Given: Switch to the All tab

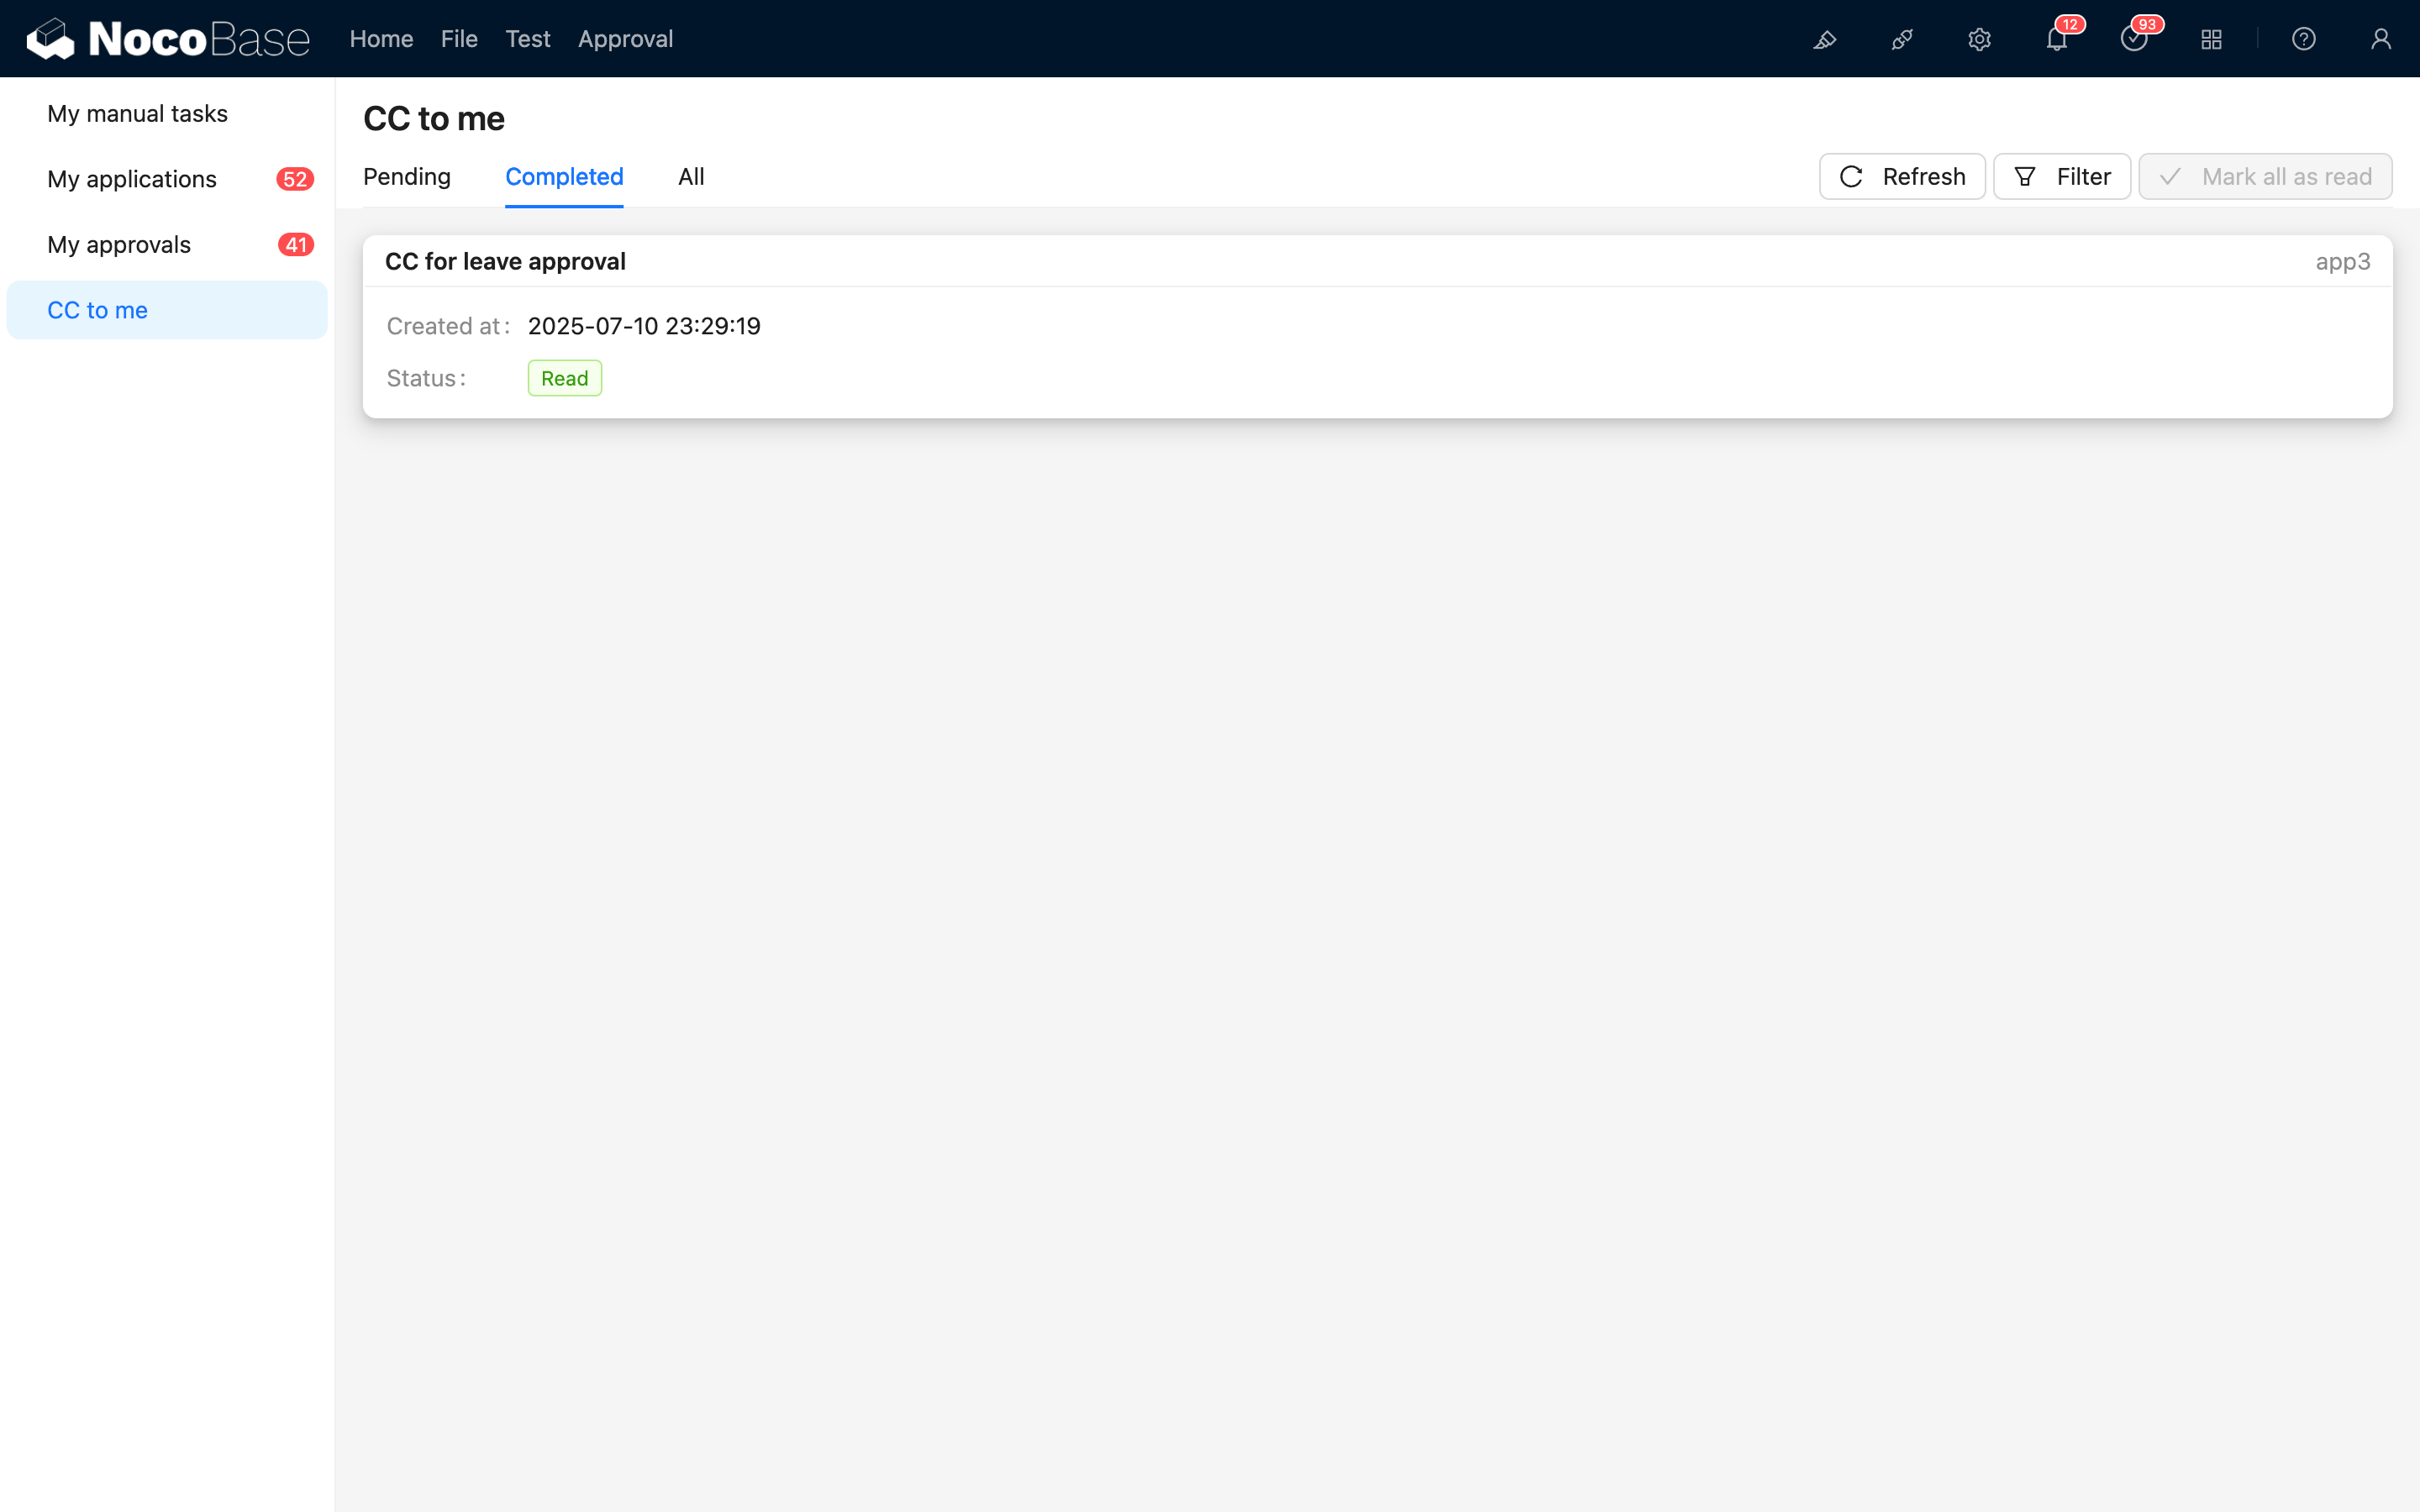Looking at the screenshot, I should pos(691,177).
